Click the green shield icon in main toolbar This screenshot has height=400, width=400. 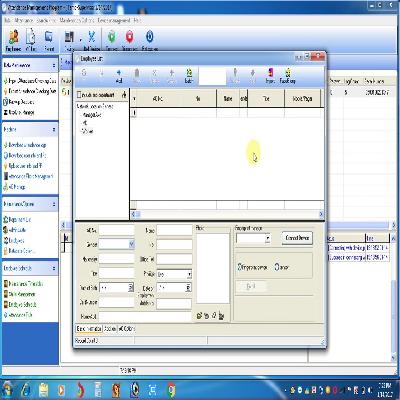tap(112, 40)
